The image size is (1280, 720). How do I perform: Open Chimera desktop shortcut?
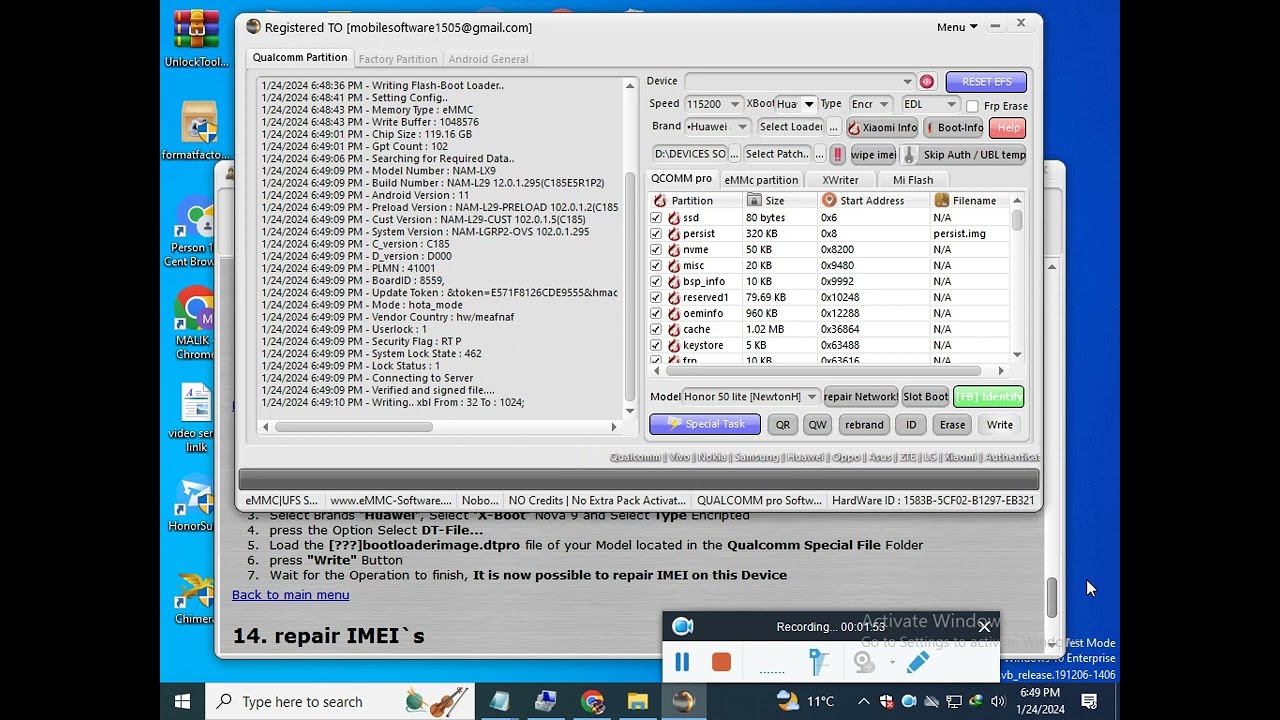[194, 598]
